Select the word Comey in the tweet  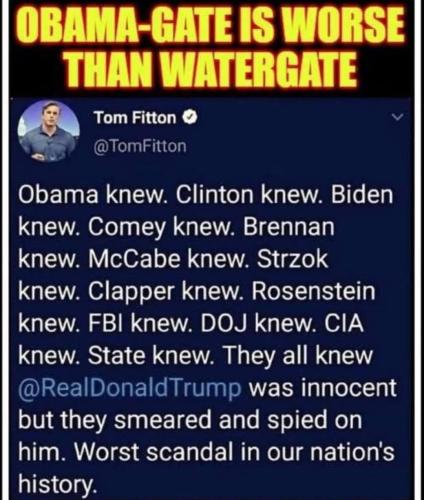coord(127,229)
